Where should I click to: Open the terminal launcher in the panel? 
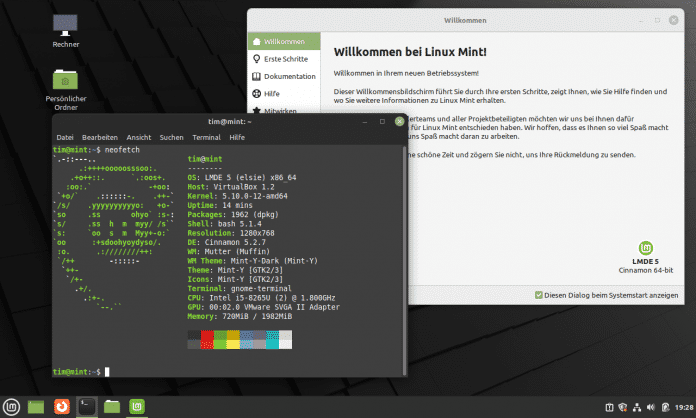(87, 406)
